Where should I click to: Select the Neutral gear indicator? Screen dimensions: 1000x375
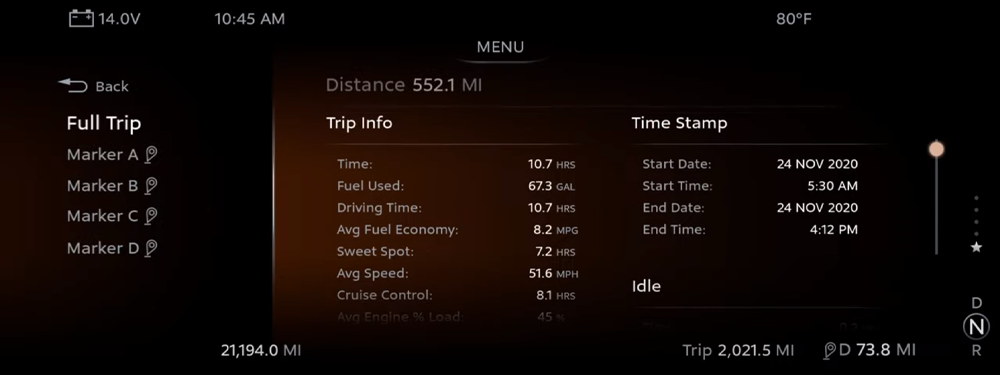point(976,327)
